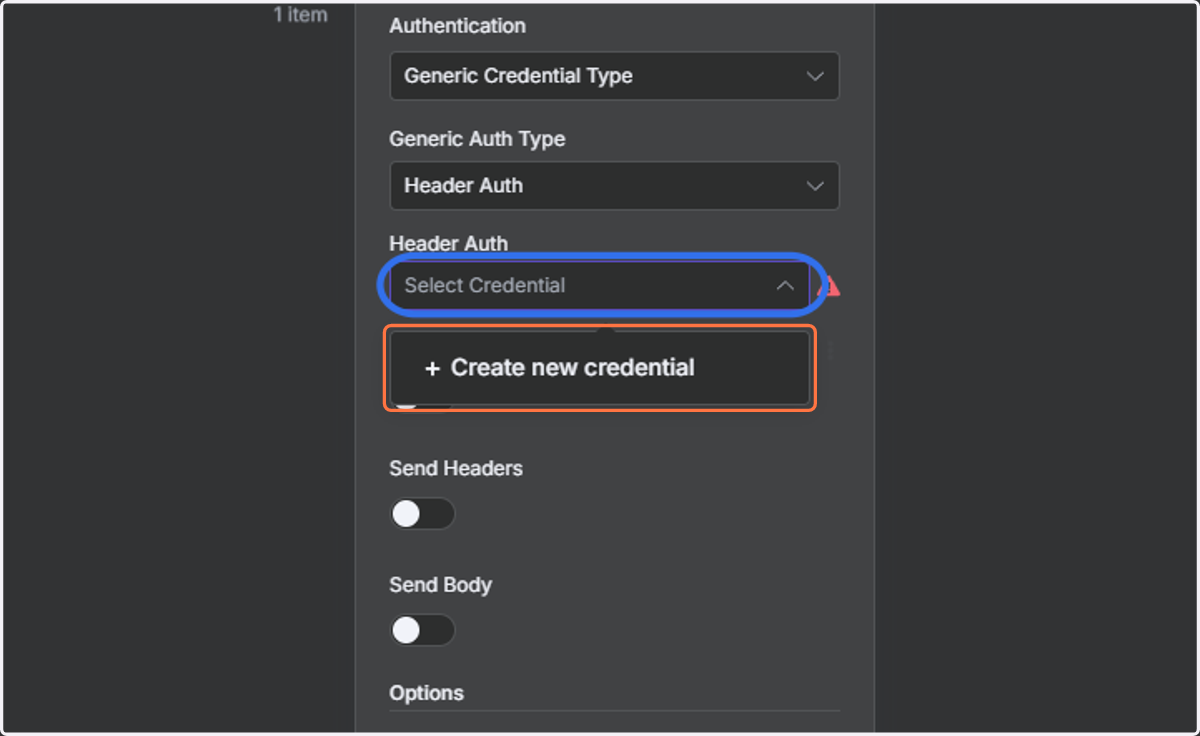This screenshot has width=1200, height=736.
Task: Click the Header Auth field label
Action: 448,243
